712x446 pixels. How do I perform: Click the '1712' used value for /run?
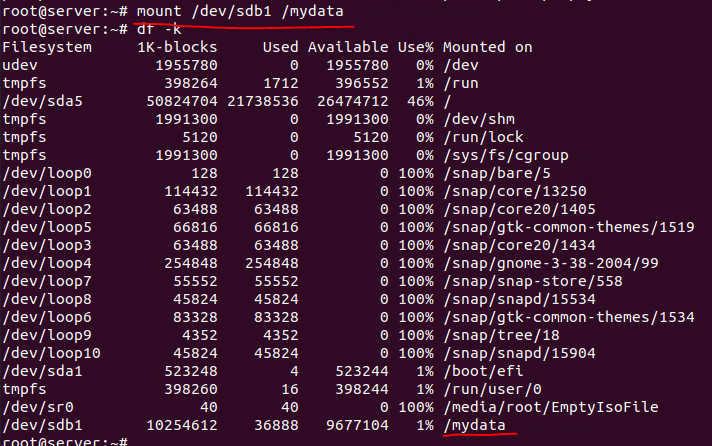[x=281, y=83]
